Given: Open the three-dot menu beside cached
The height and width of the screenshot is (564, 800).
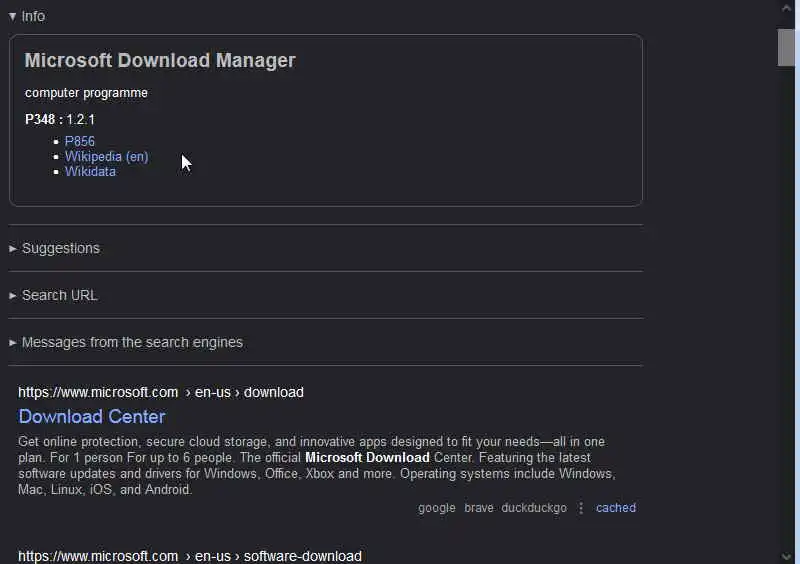Looking at the screenshot, I should point(581,508).
